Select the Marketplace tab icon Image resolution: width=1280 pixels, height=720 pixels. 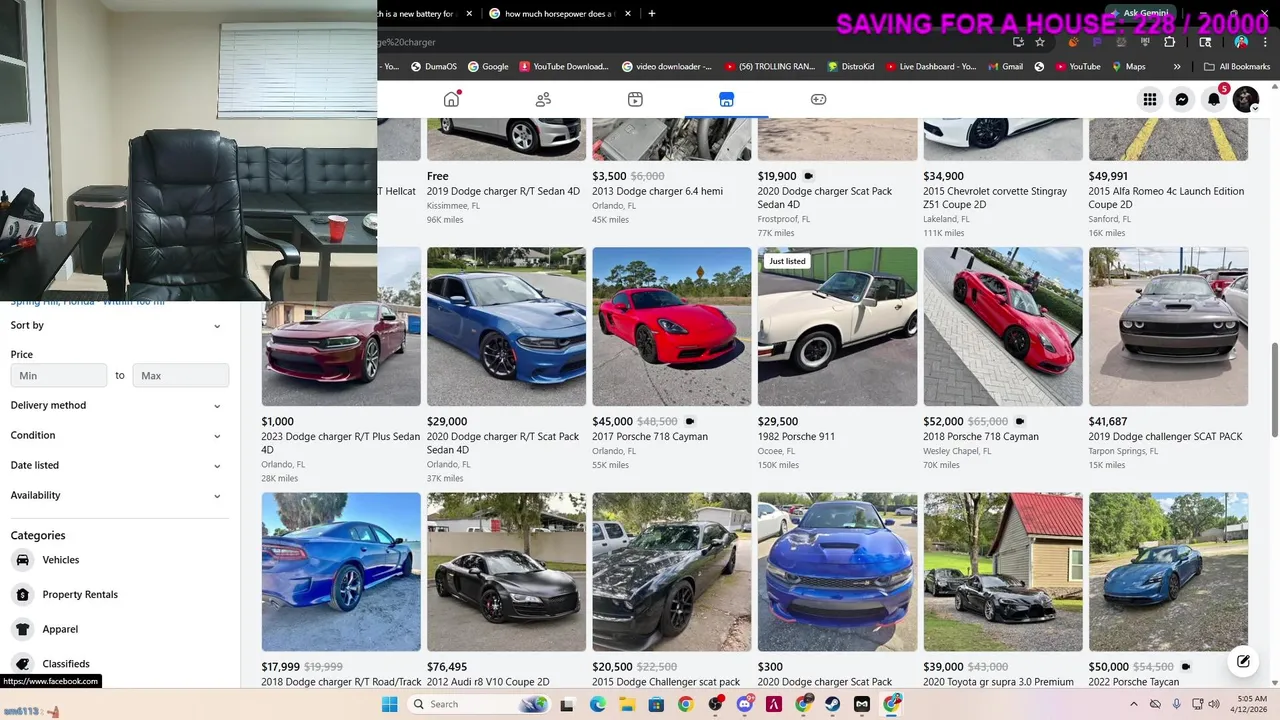coord(727,99)
